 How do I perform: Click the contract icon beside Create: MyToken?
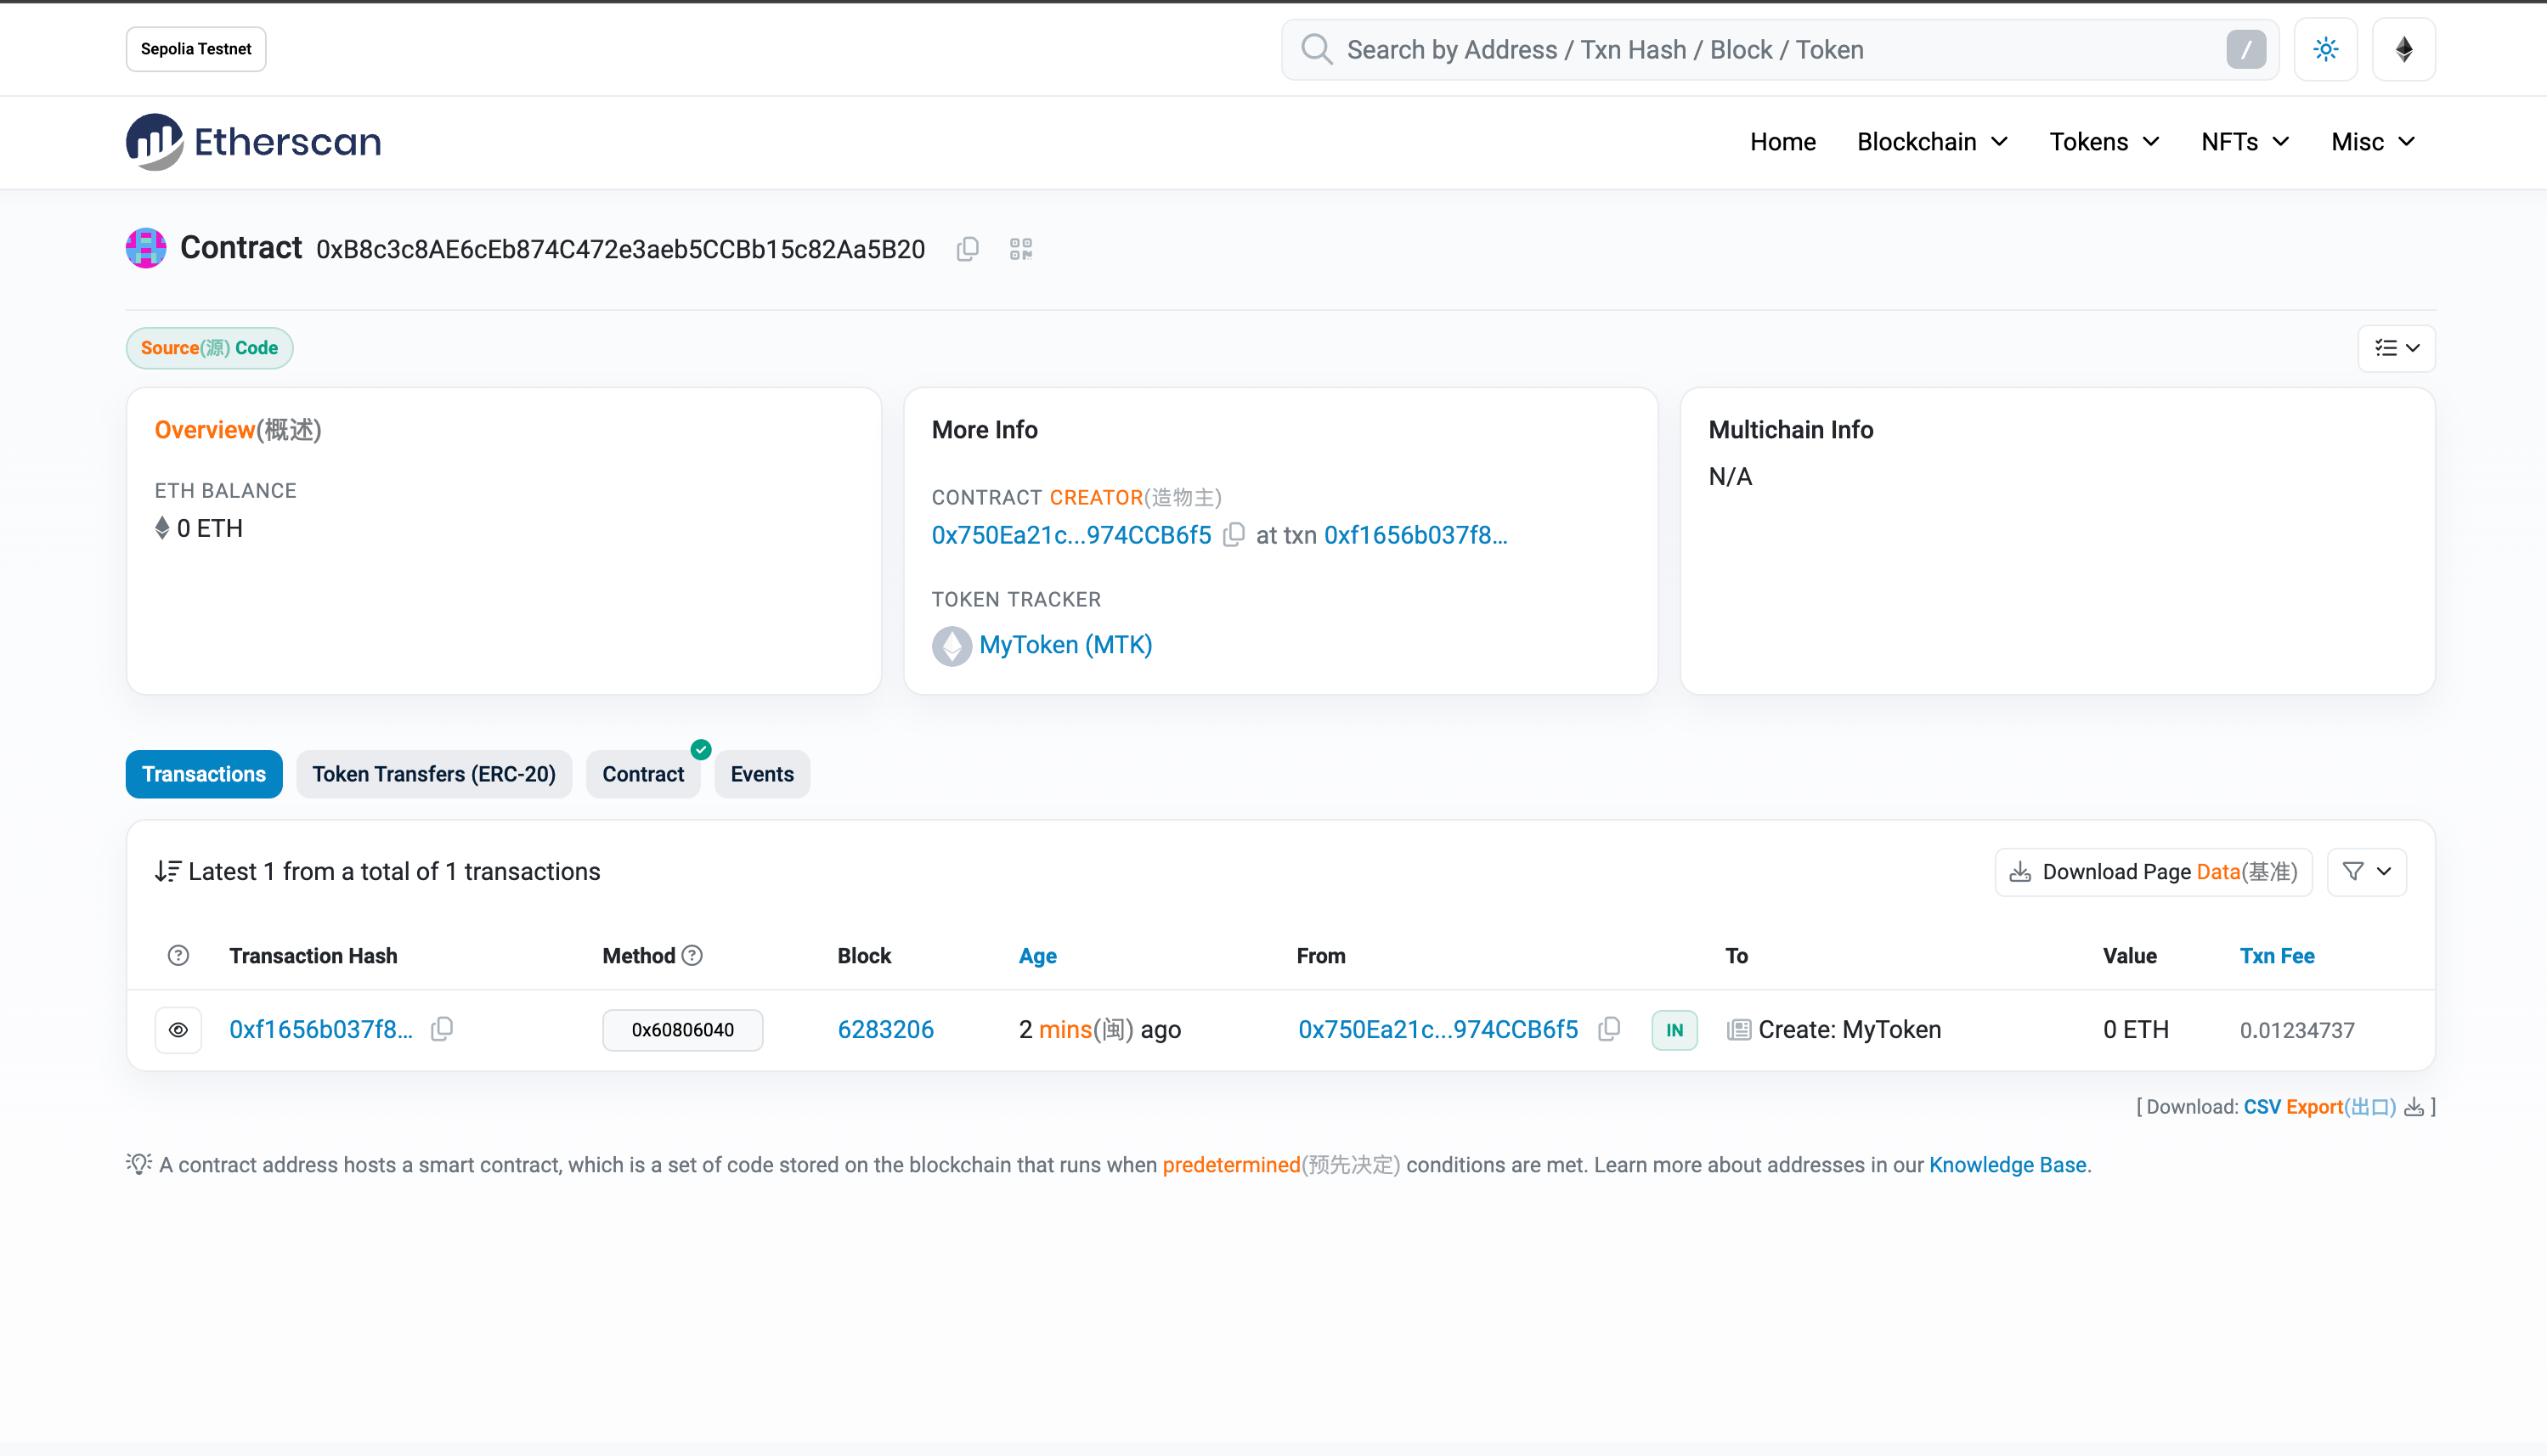pyautogui.click(x=1738, y=1030)
